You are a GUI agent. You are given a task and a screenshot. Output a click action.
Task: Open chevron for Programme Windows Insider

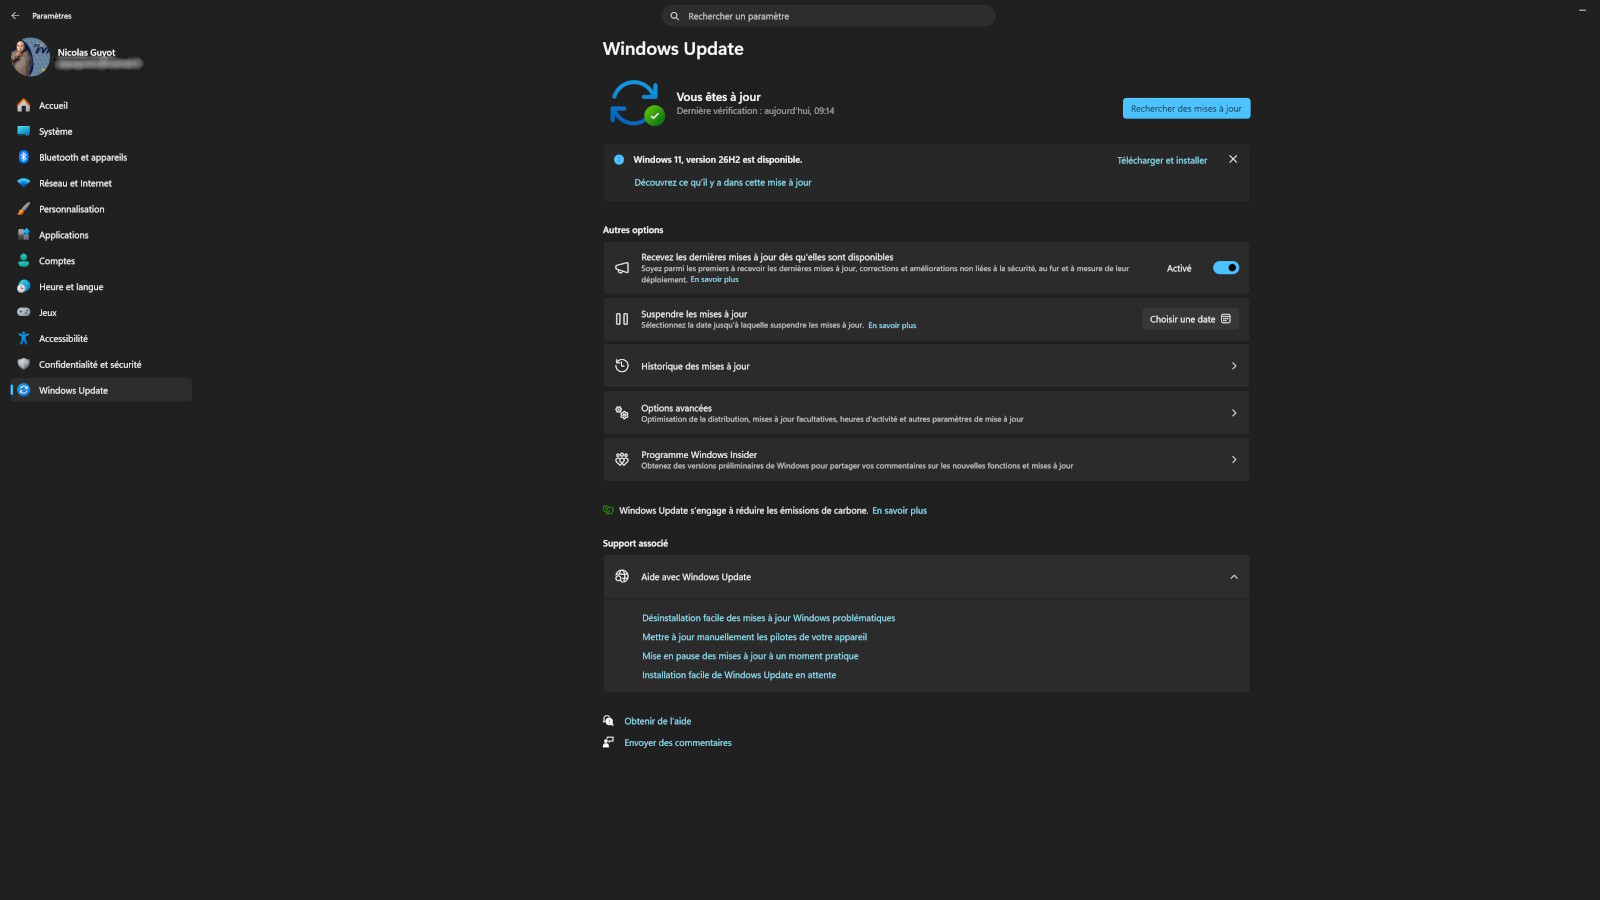tap(1234, 460)
